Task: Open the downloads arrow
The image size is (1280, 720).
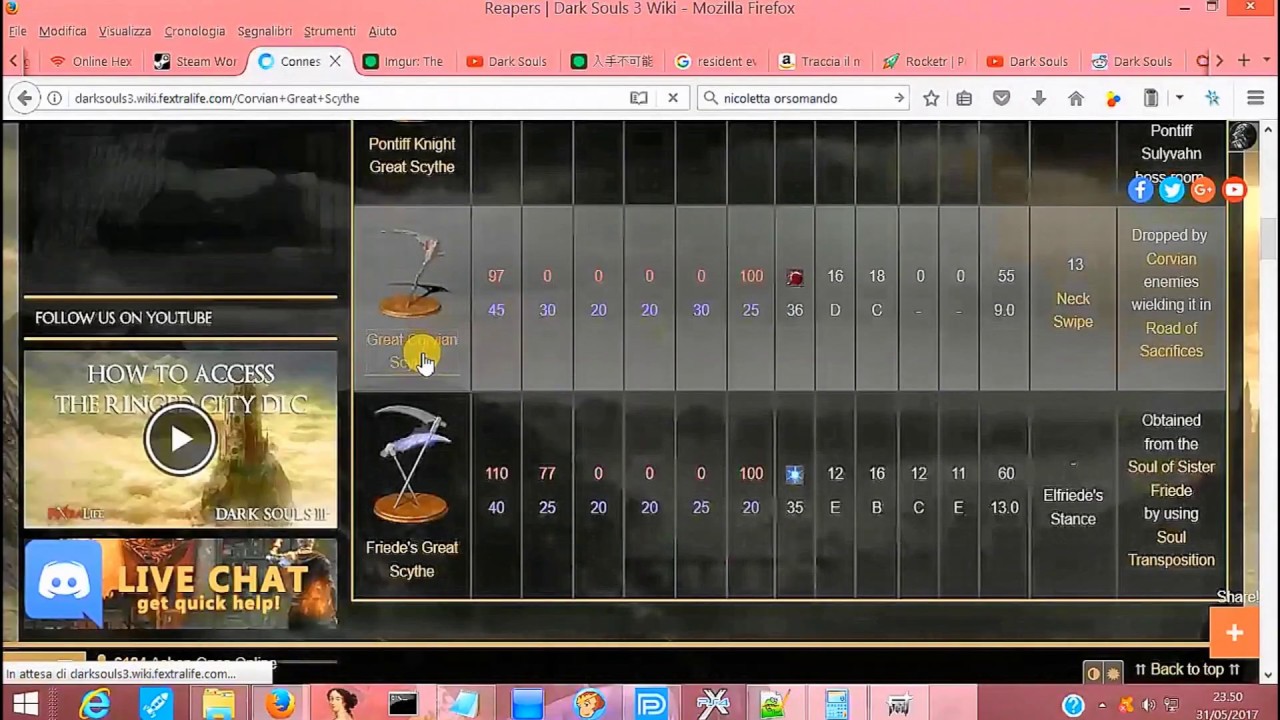Action: click(x=1039, y=98)
